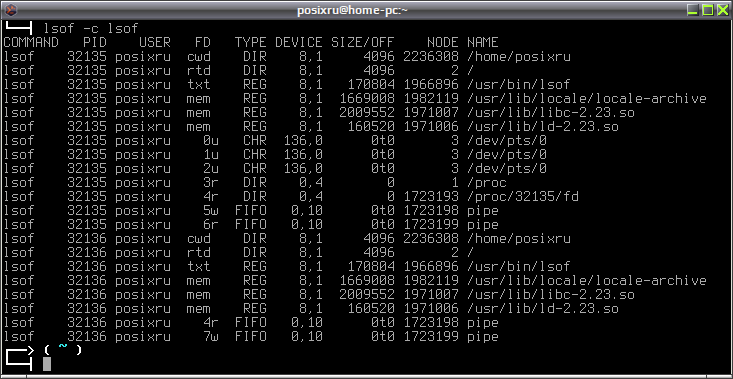Select locale-archive path in the PID 32135 row
The width and height of the screenshot is (733, 379).
586,99
